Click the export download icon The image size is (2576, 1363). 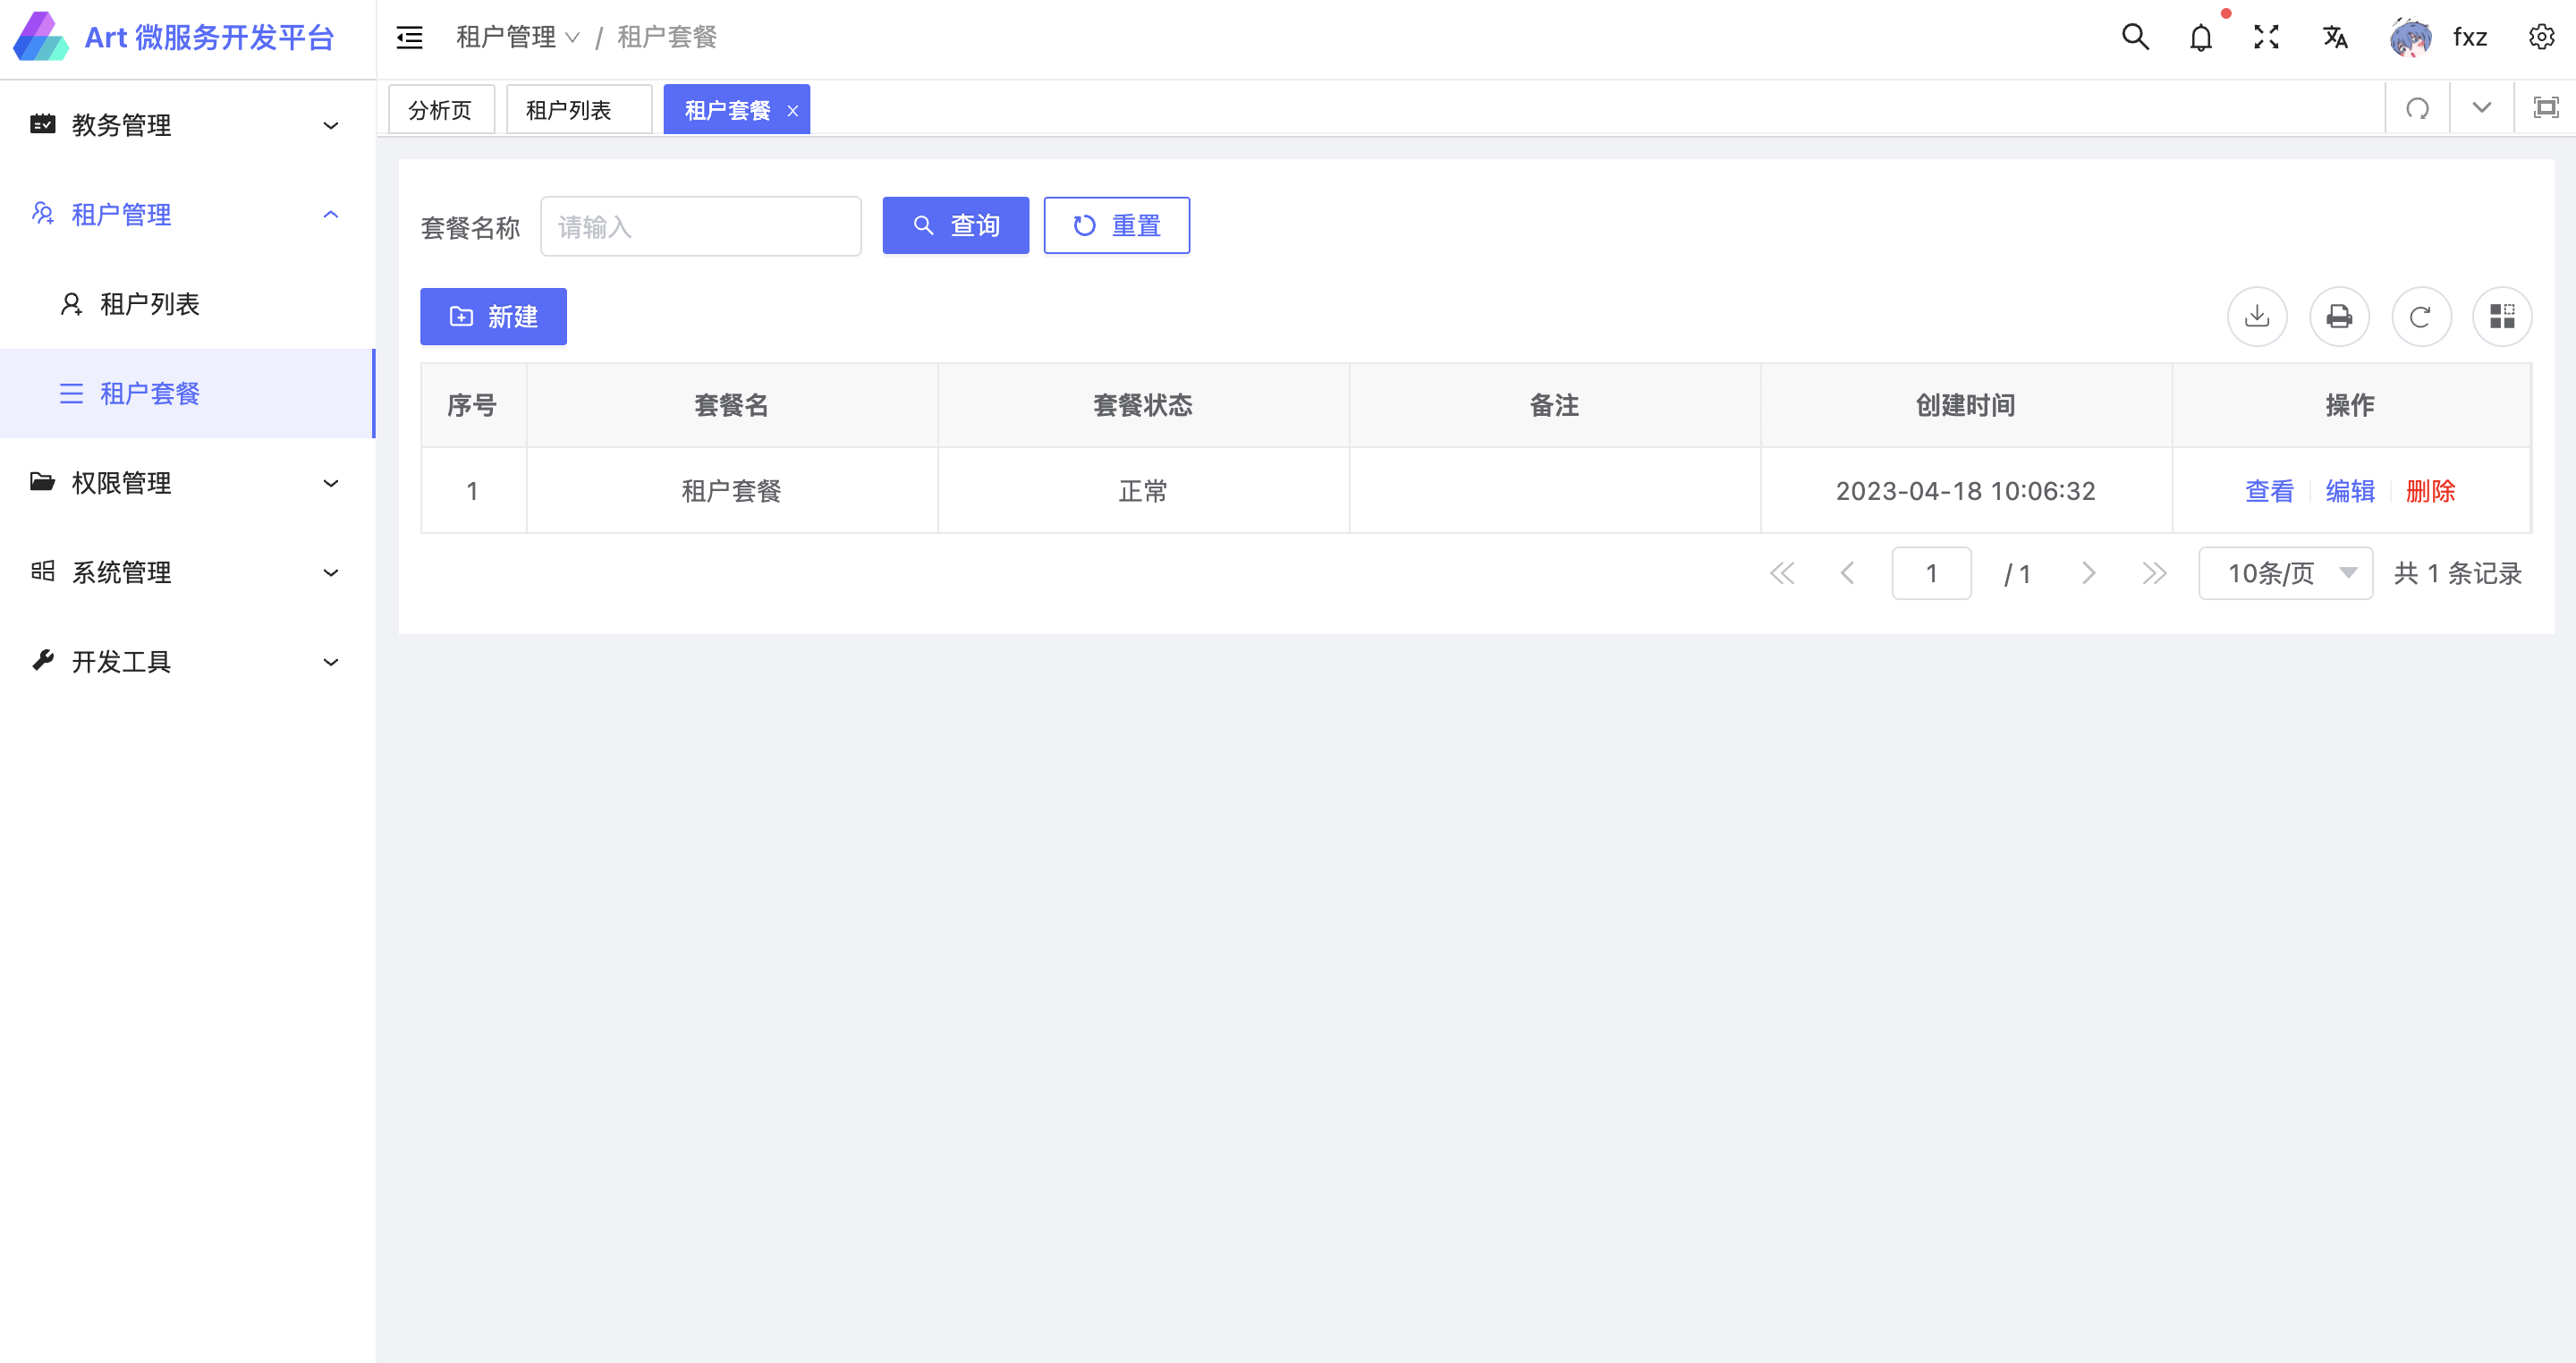2257,317
